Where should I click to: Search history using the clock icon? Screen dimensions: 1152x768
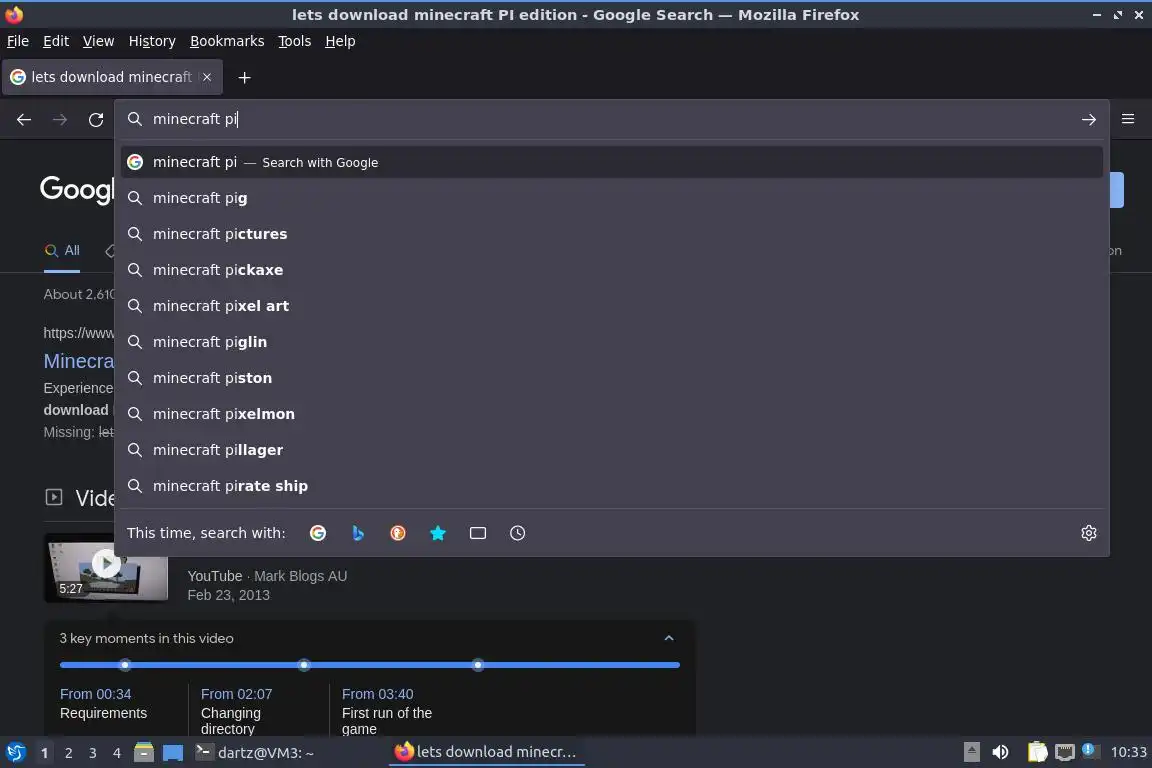point(517,533)
